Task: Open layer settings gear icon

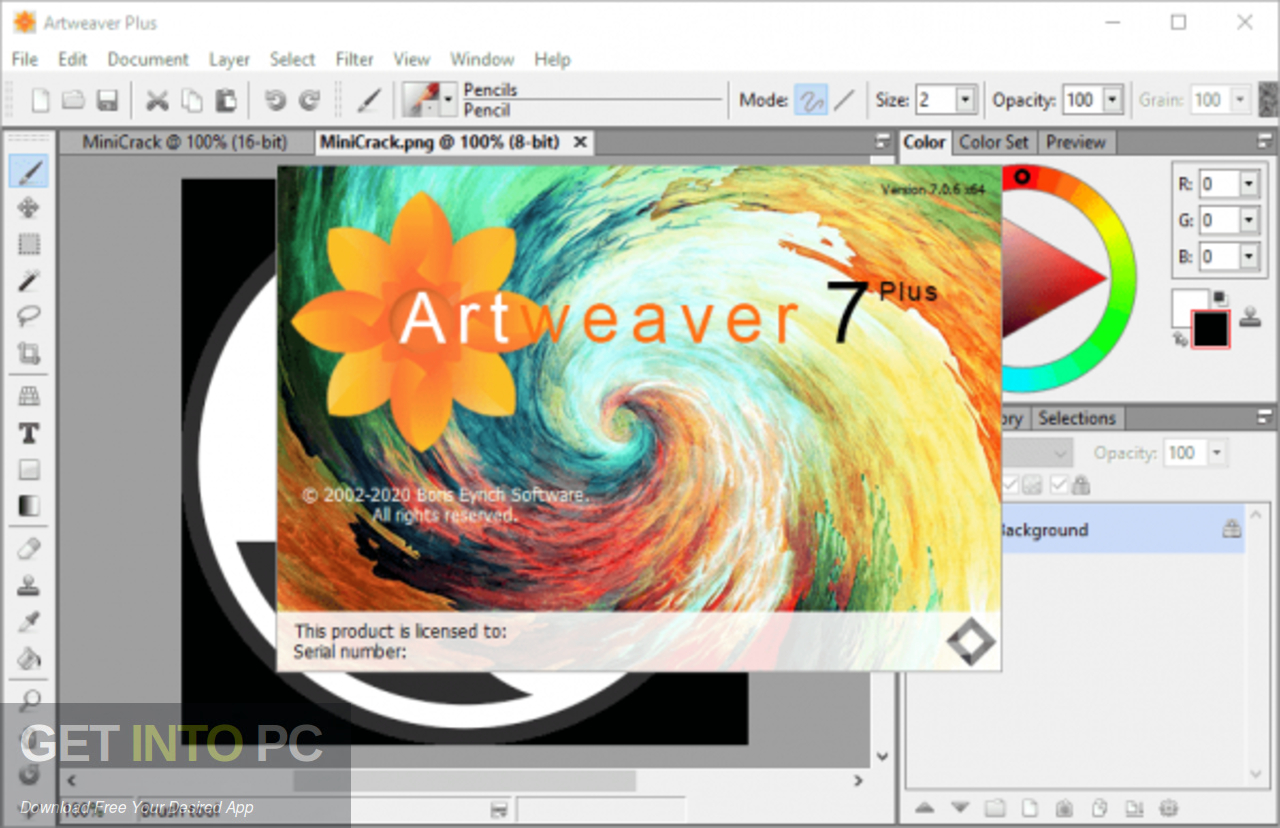Action: tap(1169, 807)
